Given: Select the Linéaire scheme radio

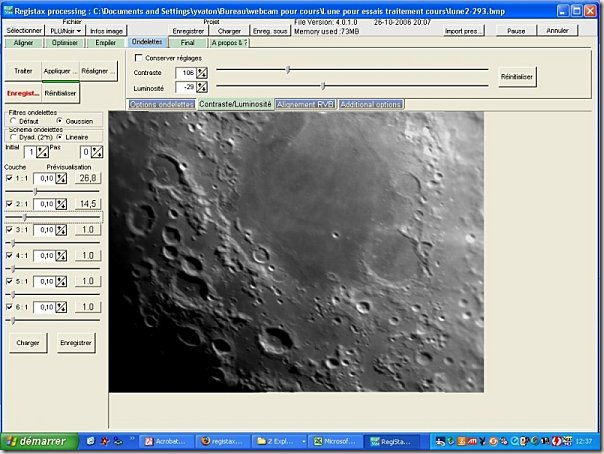Looking at the screenshot, I should tap(59, 137).
